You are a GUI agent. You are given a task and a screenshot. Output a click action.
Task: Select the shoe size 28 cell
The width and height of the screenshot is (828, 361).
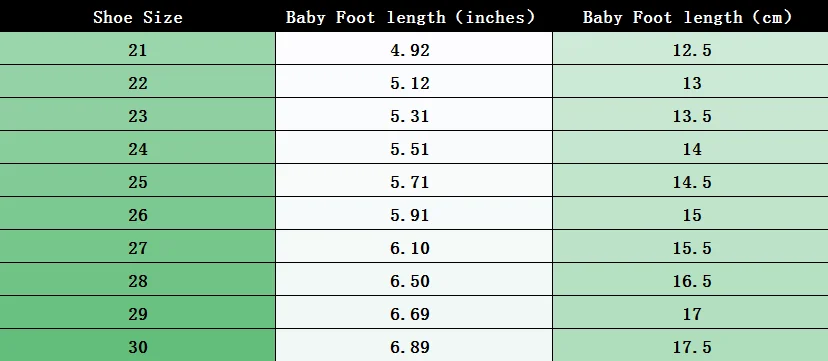coord(137,279)
